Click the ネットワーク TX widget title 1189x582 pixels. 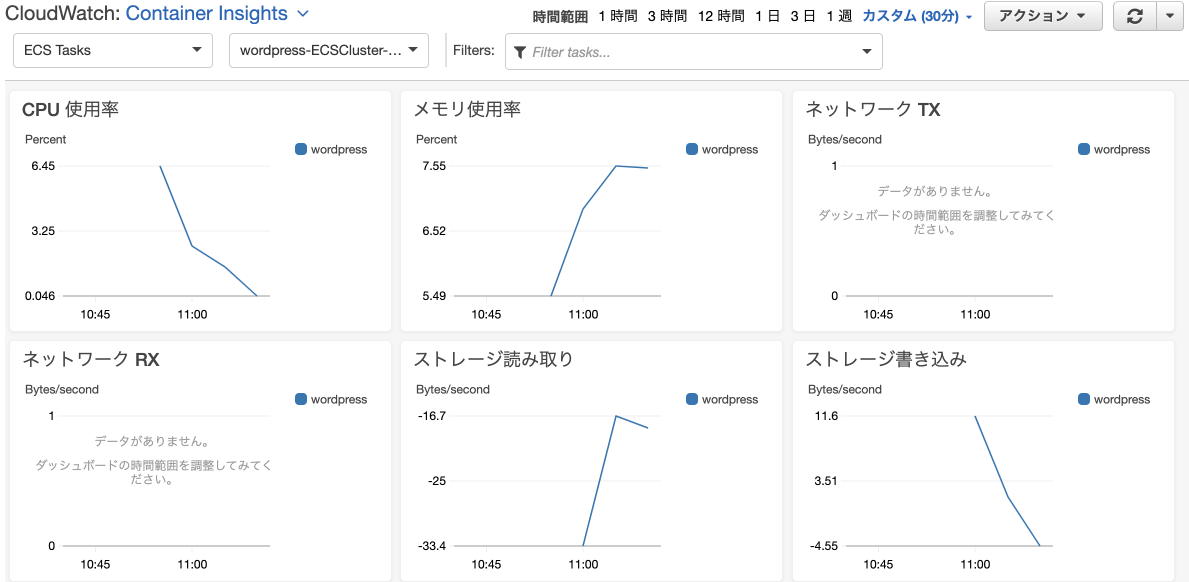[872, 110]
